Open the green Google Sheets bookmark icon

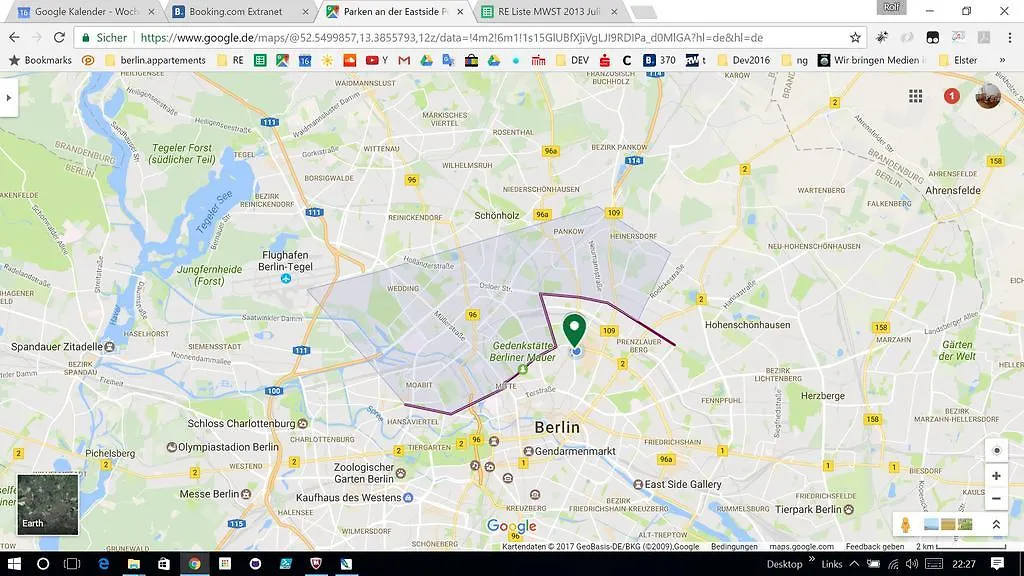click(260, 60)
